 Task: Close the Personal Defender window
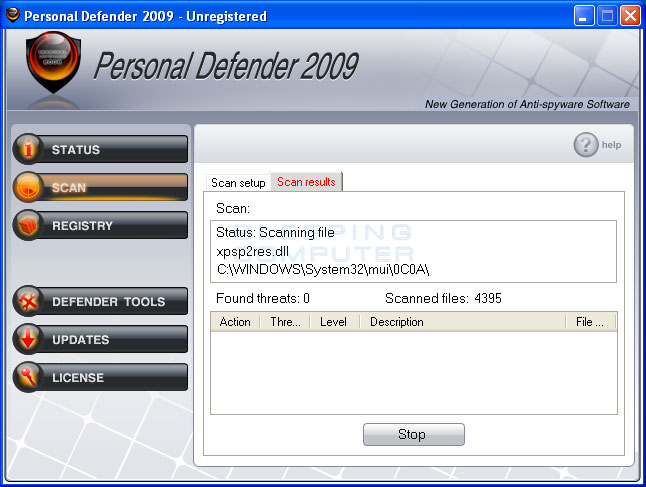click(x=630, y=16)
